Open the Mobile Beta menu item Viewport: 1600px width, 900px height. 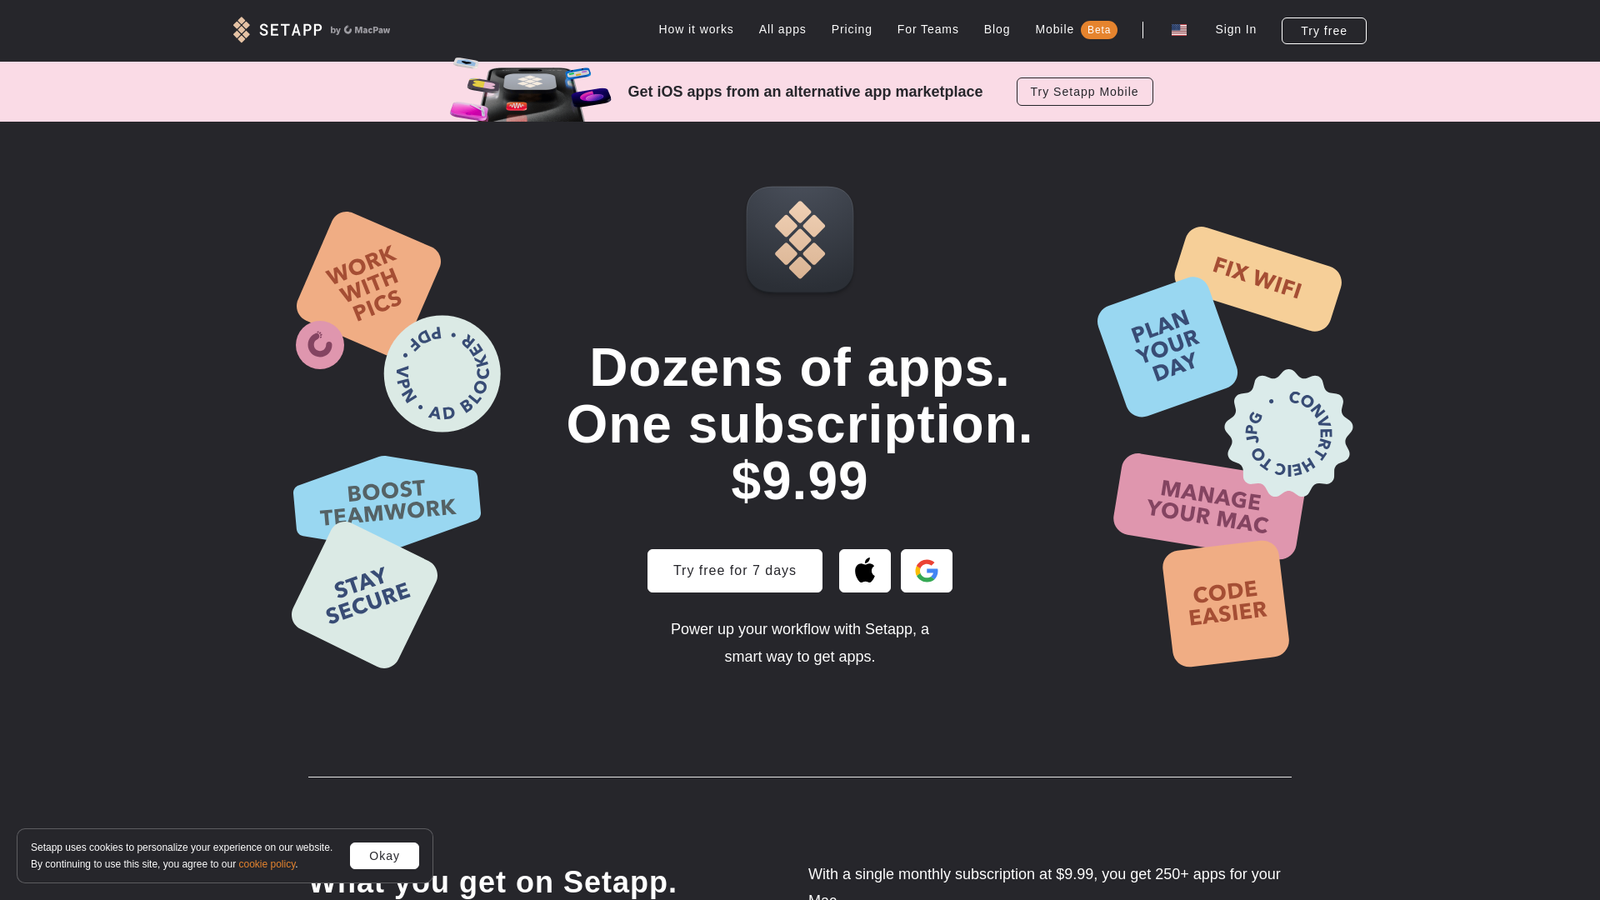click(1076, 30)
